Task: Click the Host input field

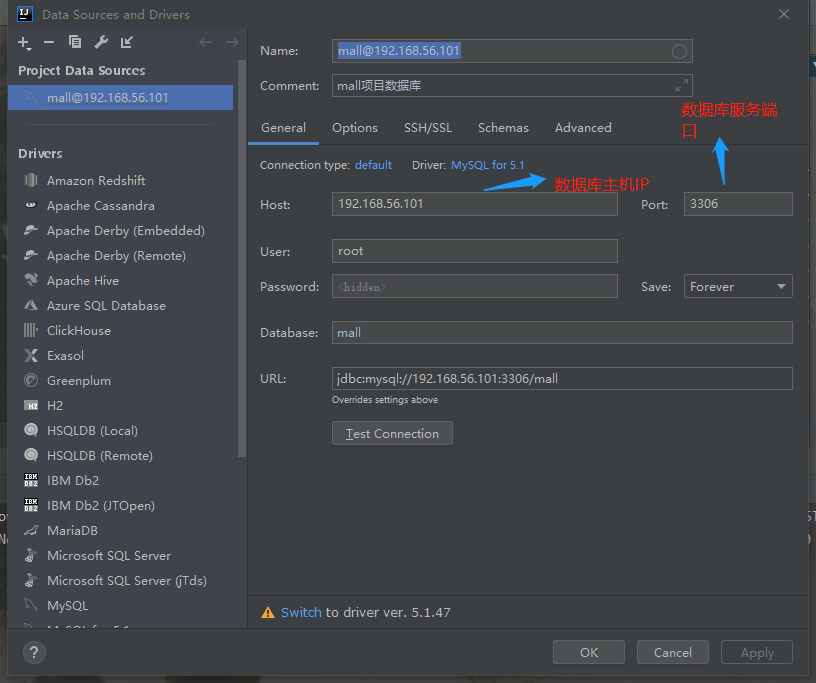Action: coord(475,204)
